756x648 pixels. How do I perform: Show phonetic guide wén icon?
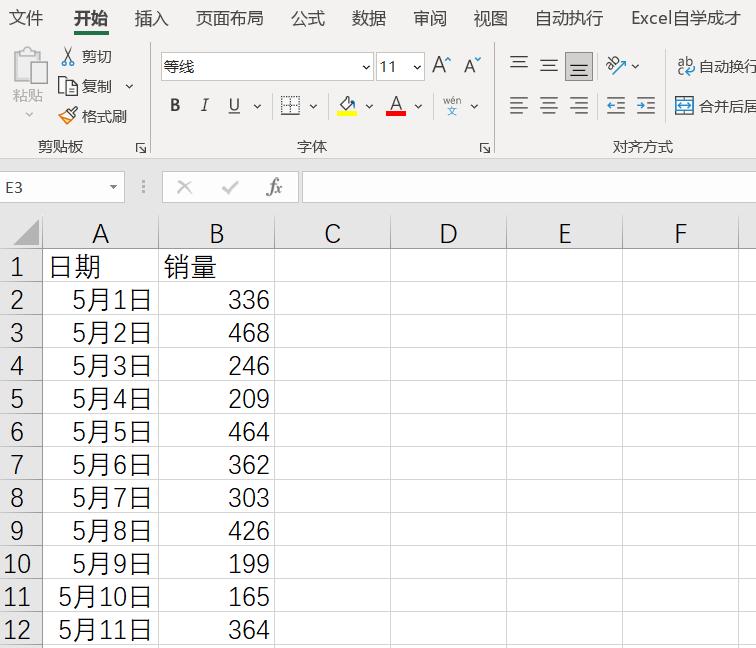click(452, 106)
